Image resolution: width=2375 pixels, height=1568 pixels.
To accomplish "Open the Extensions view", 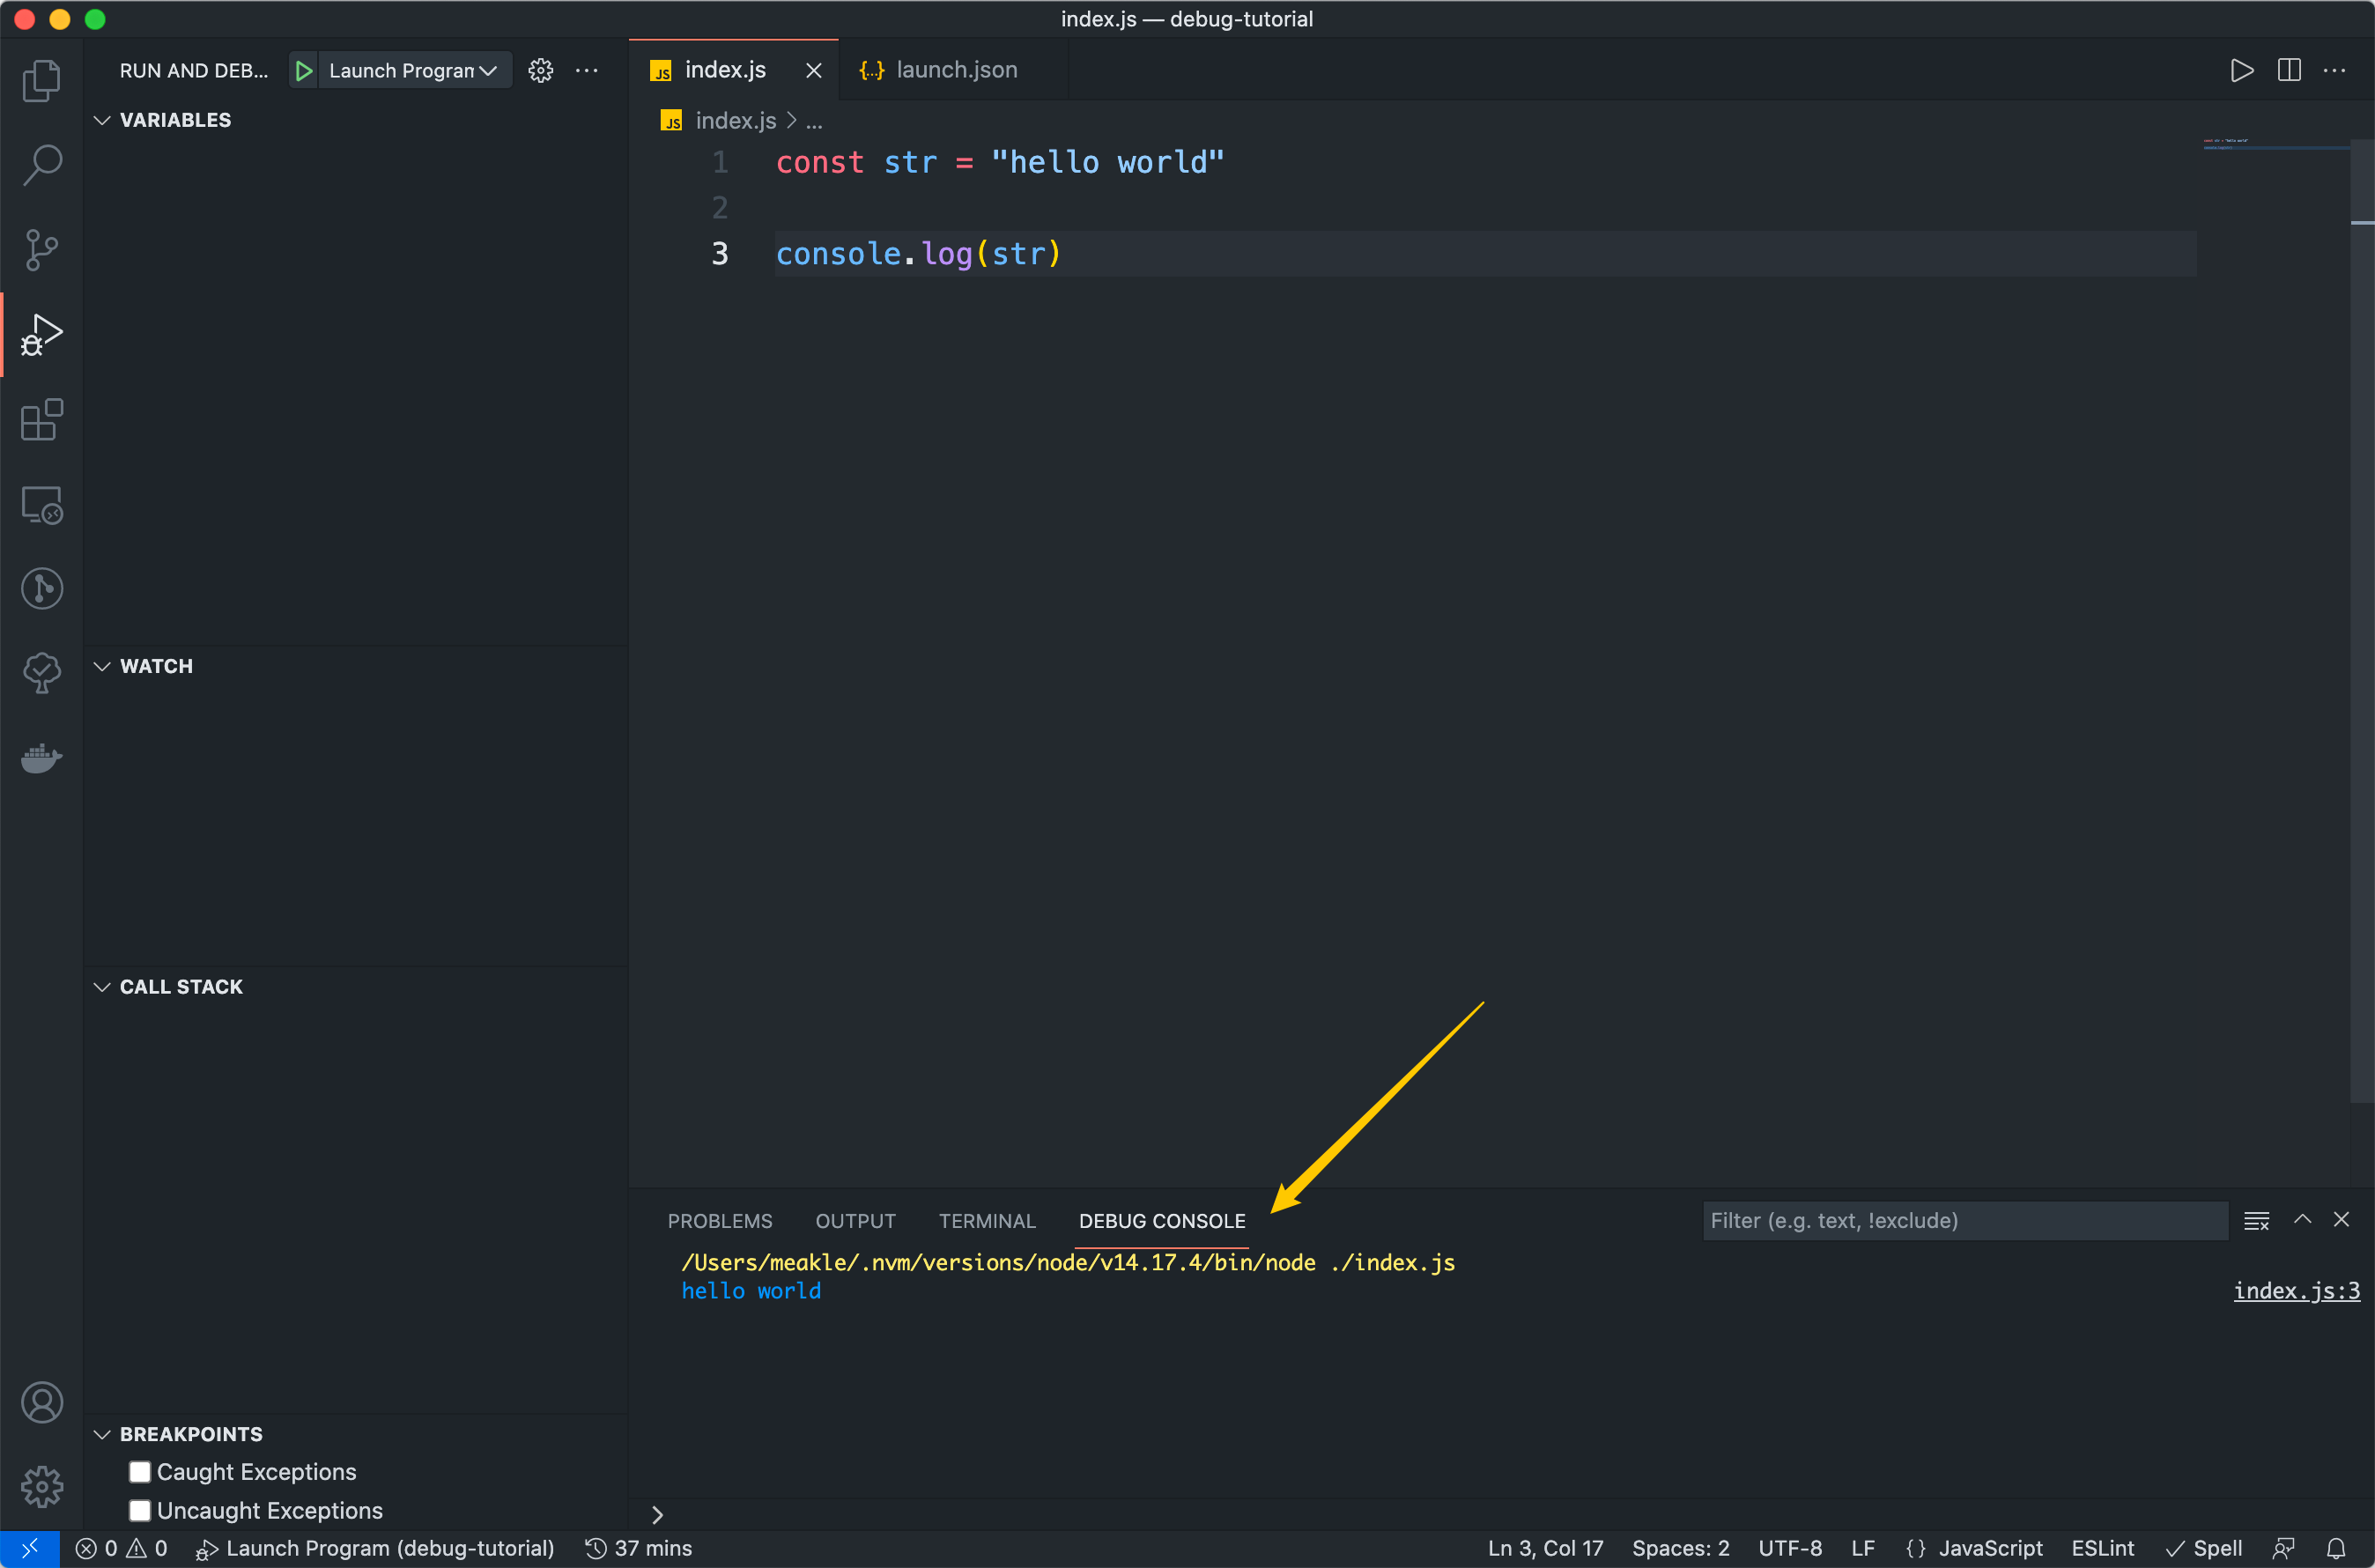I will tap(41, 420).
